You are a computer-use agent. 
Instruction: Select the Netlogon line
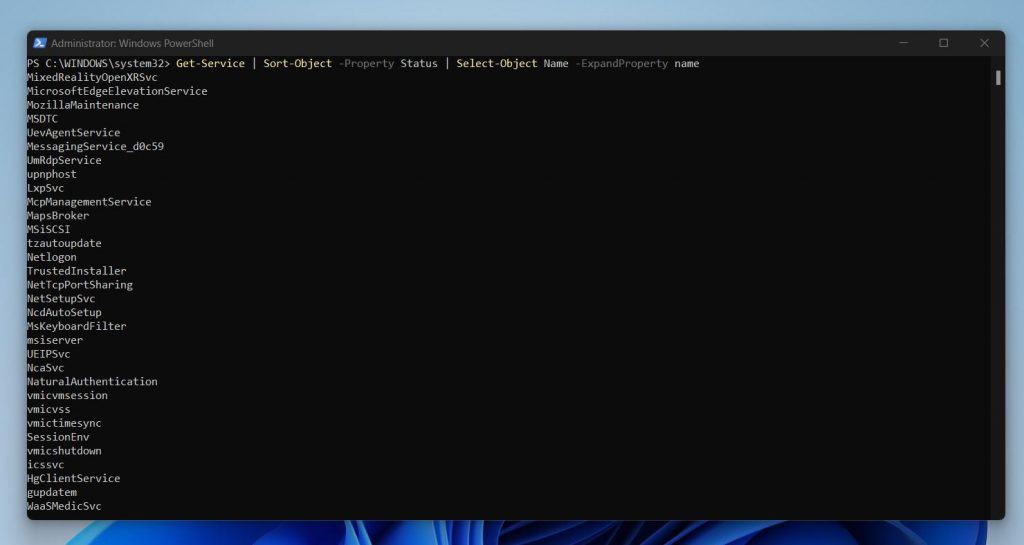[x=52, y=257]
